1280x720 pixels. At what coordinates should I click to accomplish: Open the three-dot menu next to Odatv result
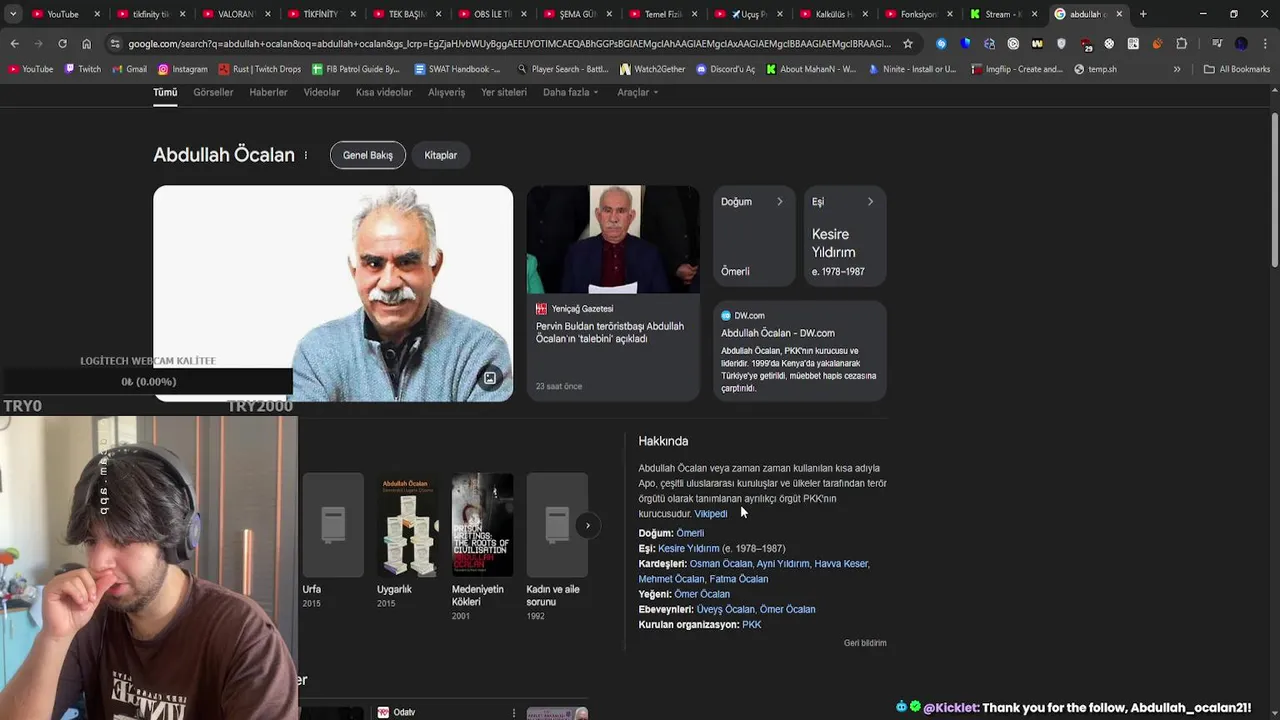[x=514, y=712]
